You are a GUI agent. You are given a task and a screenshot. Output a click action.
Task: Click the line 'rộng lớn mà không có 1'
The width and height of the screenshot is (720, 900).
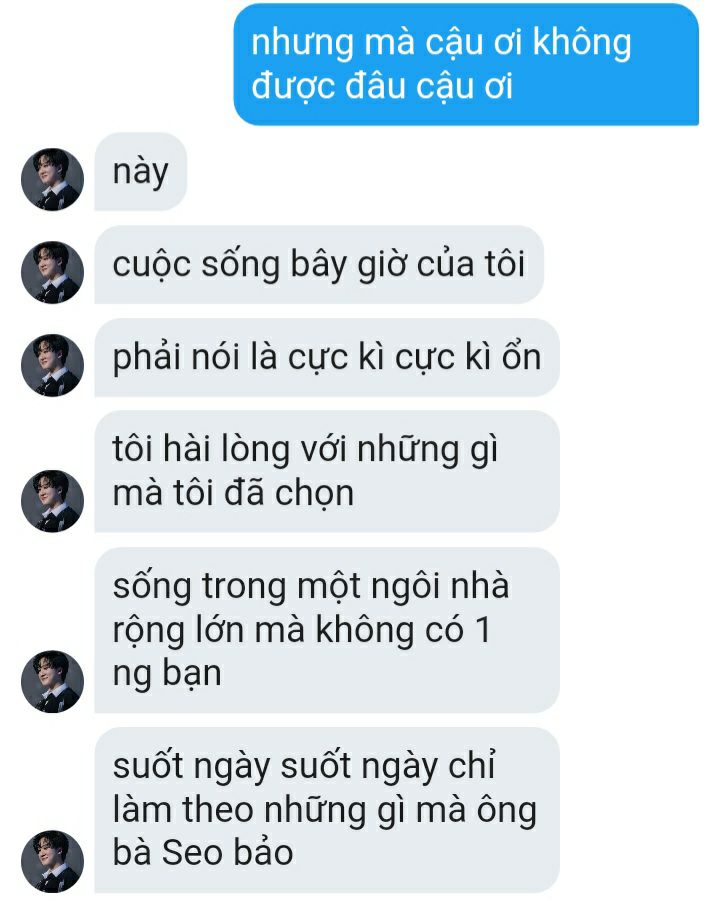pyautogui.click(x=301, y=630)
